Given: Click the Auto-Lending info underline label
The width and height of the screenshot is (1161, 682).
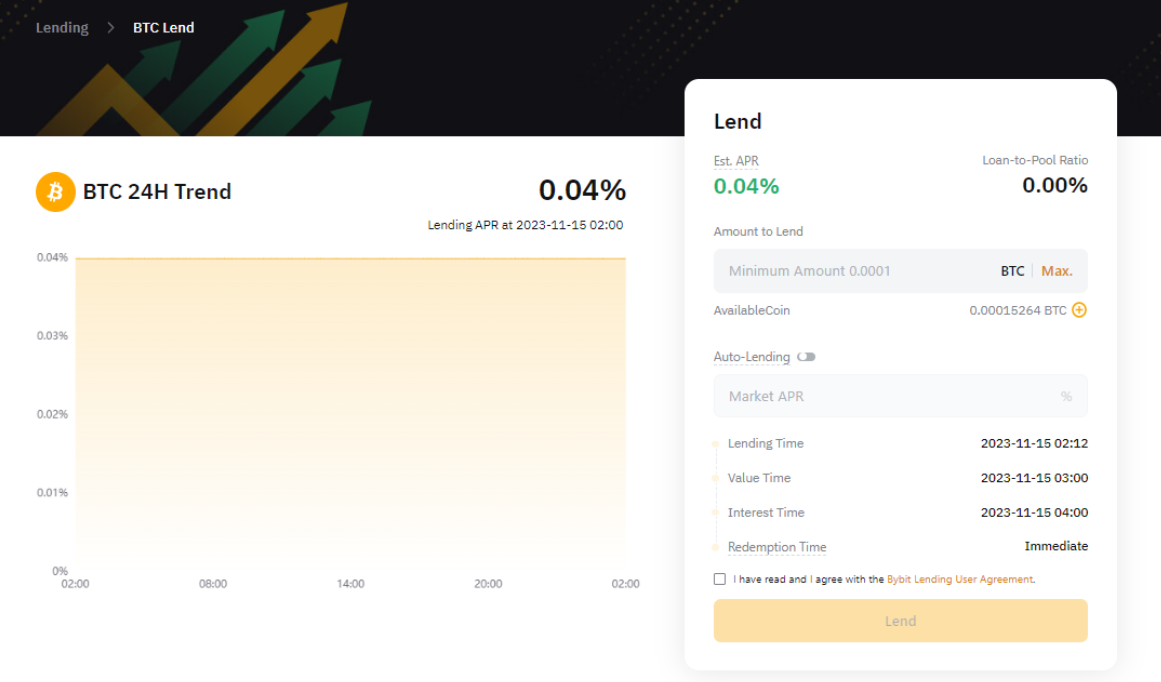Looking at the screenshot, I should [751, 357].
